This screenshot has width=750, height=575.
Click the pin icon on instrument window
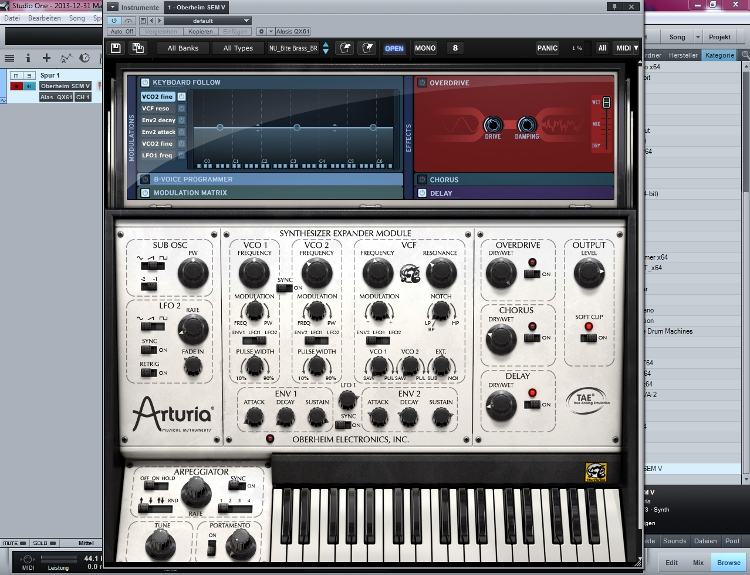615,6
